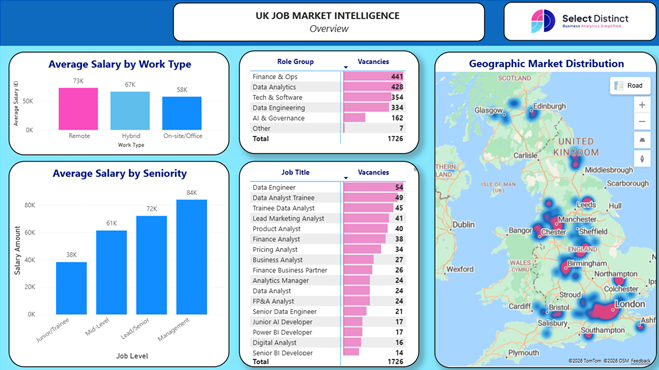Click the Digital Analyst row

328,343
